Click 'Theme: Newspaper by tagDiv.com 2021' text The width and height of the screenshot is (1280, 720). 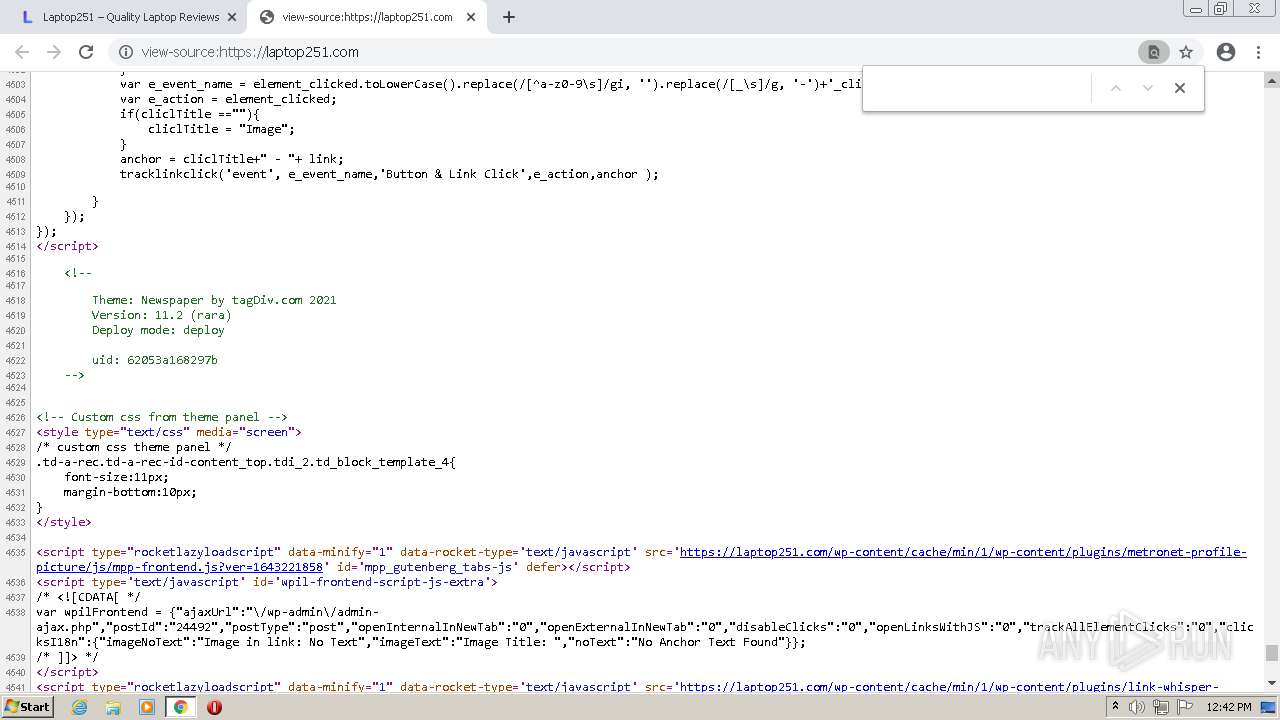[214, 300]
